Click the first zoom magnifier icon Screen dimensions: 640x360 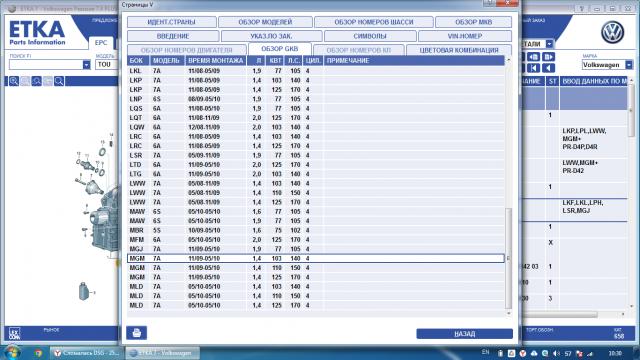(x=14, y=81)
